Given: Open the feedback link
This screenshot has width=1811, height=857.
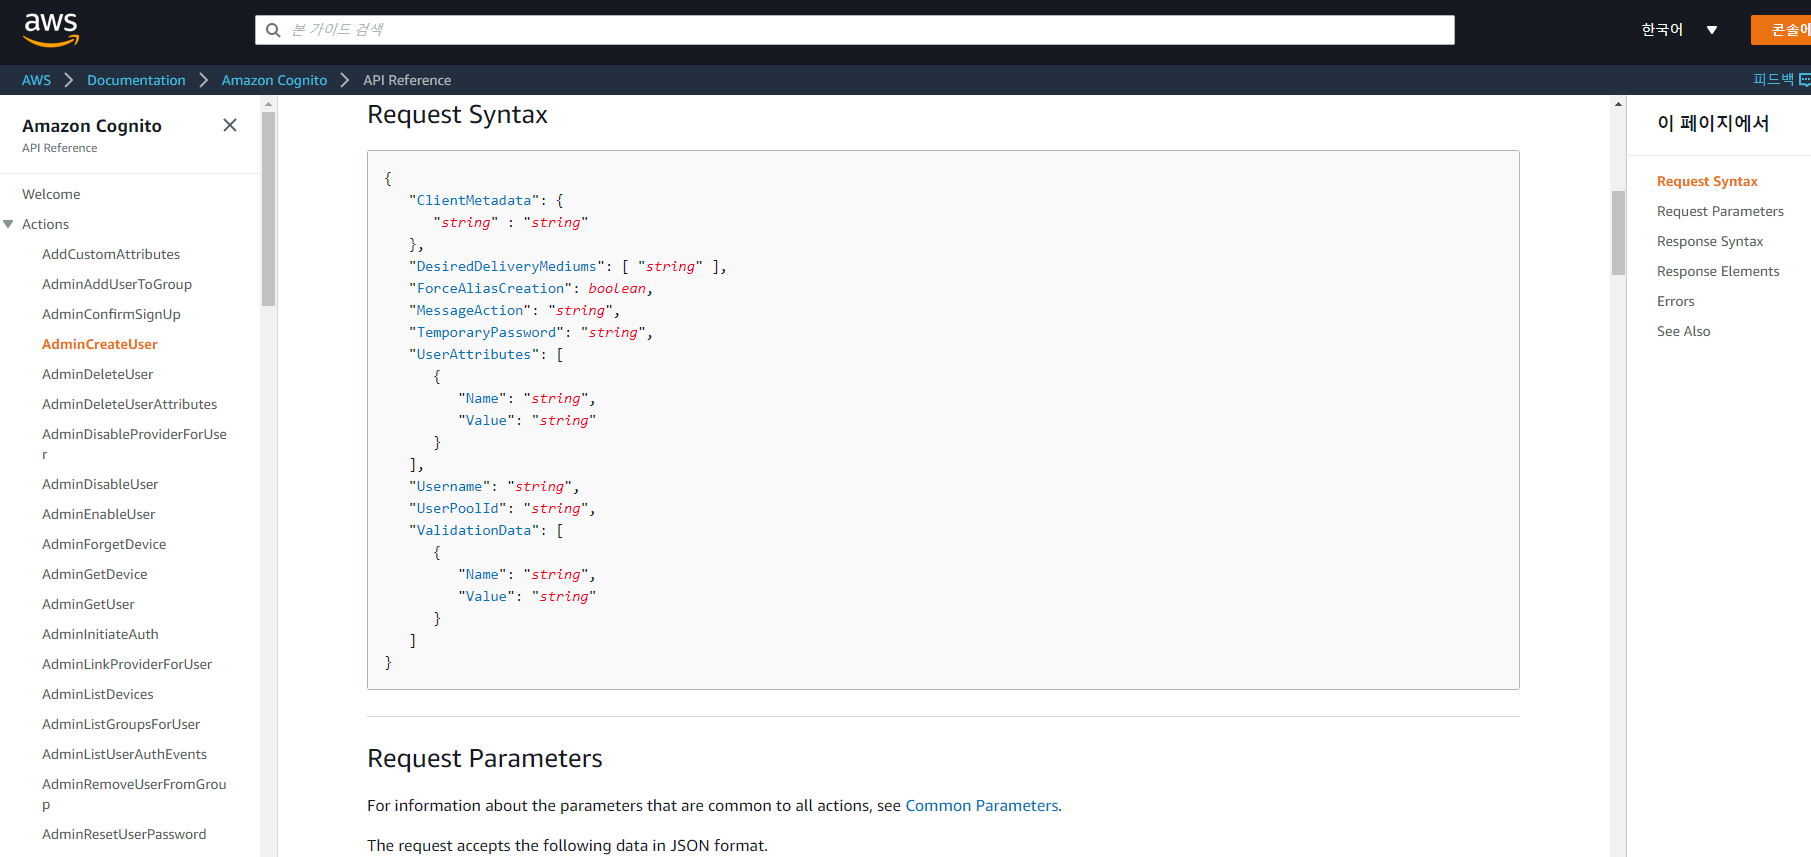Looking at the screenshot, I should [1781, 79].
